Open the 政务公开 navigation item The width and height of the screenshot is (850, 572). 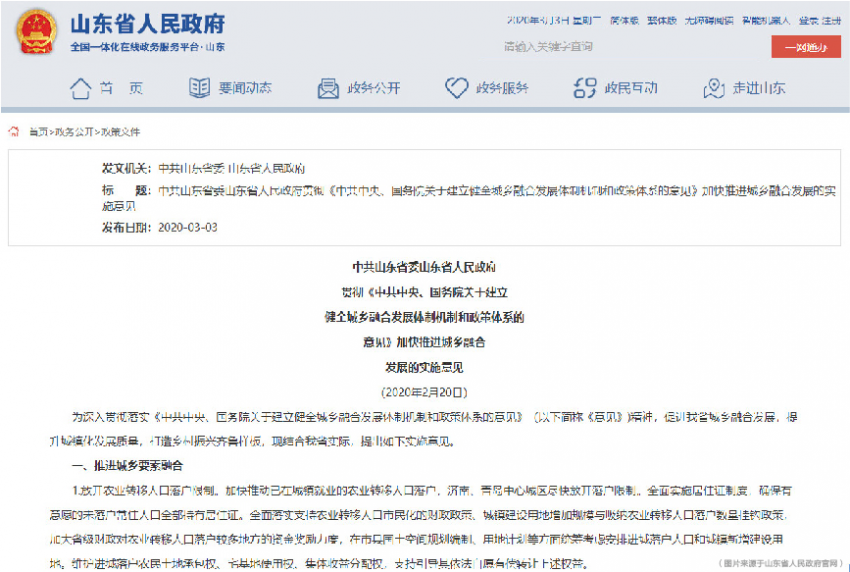tap(374, 88)
